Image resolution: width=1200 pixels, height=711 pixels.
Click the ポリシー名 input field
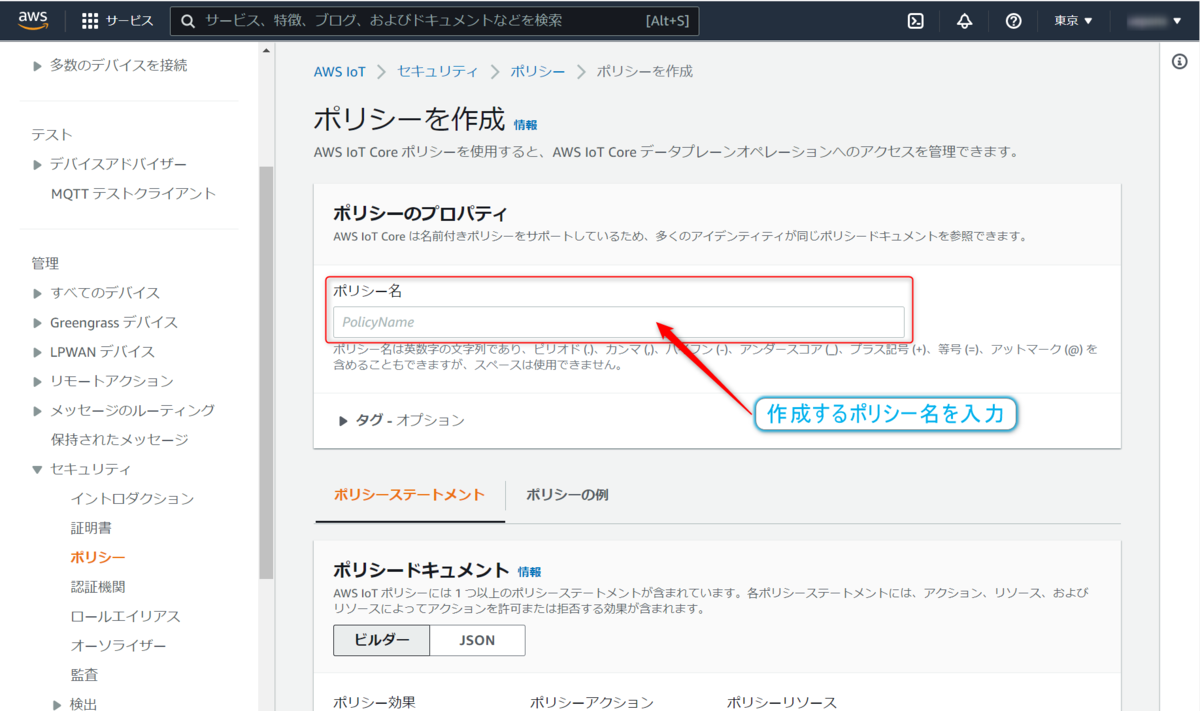tap(618, 322)
